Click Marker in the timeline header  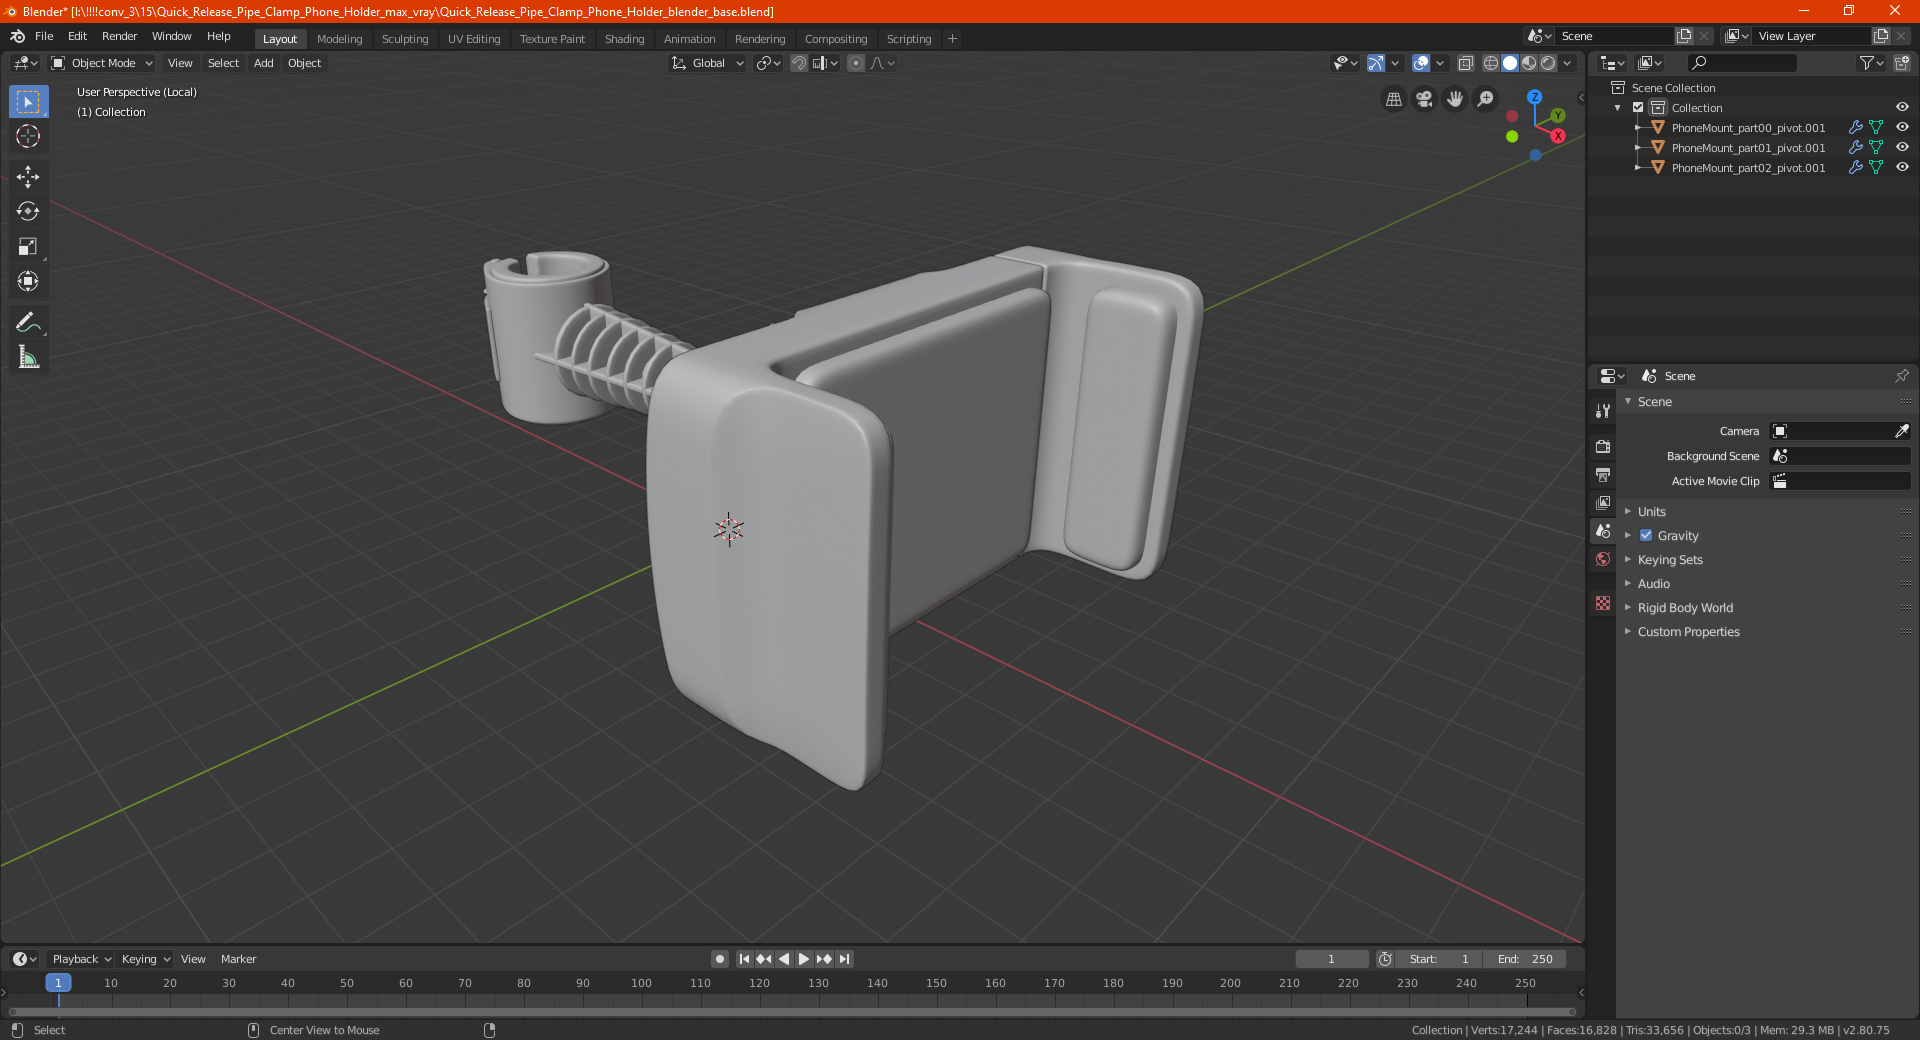238,959
